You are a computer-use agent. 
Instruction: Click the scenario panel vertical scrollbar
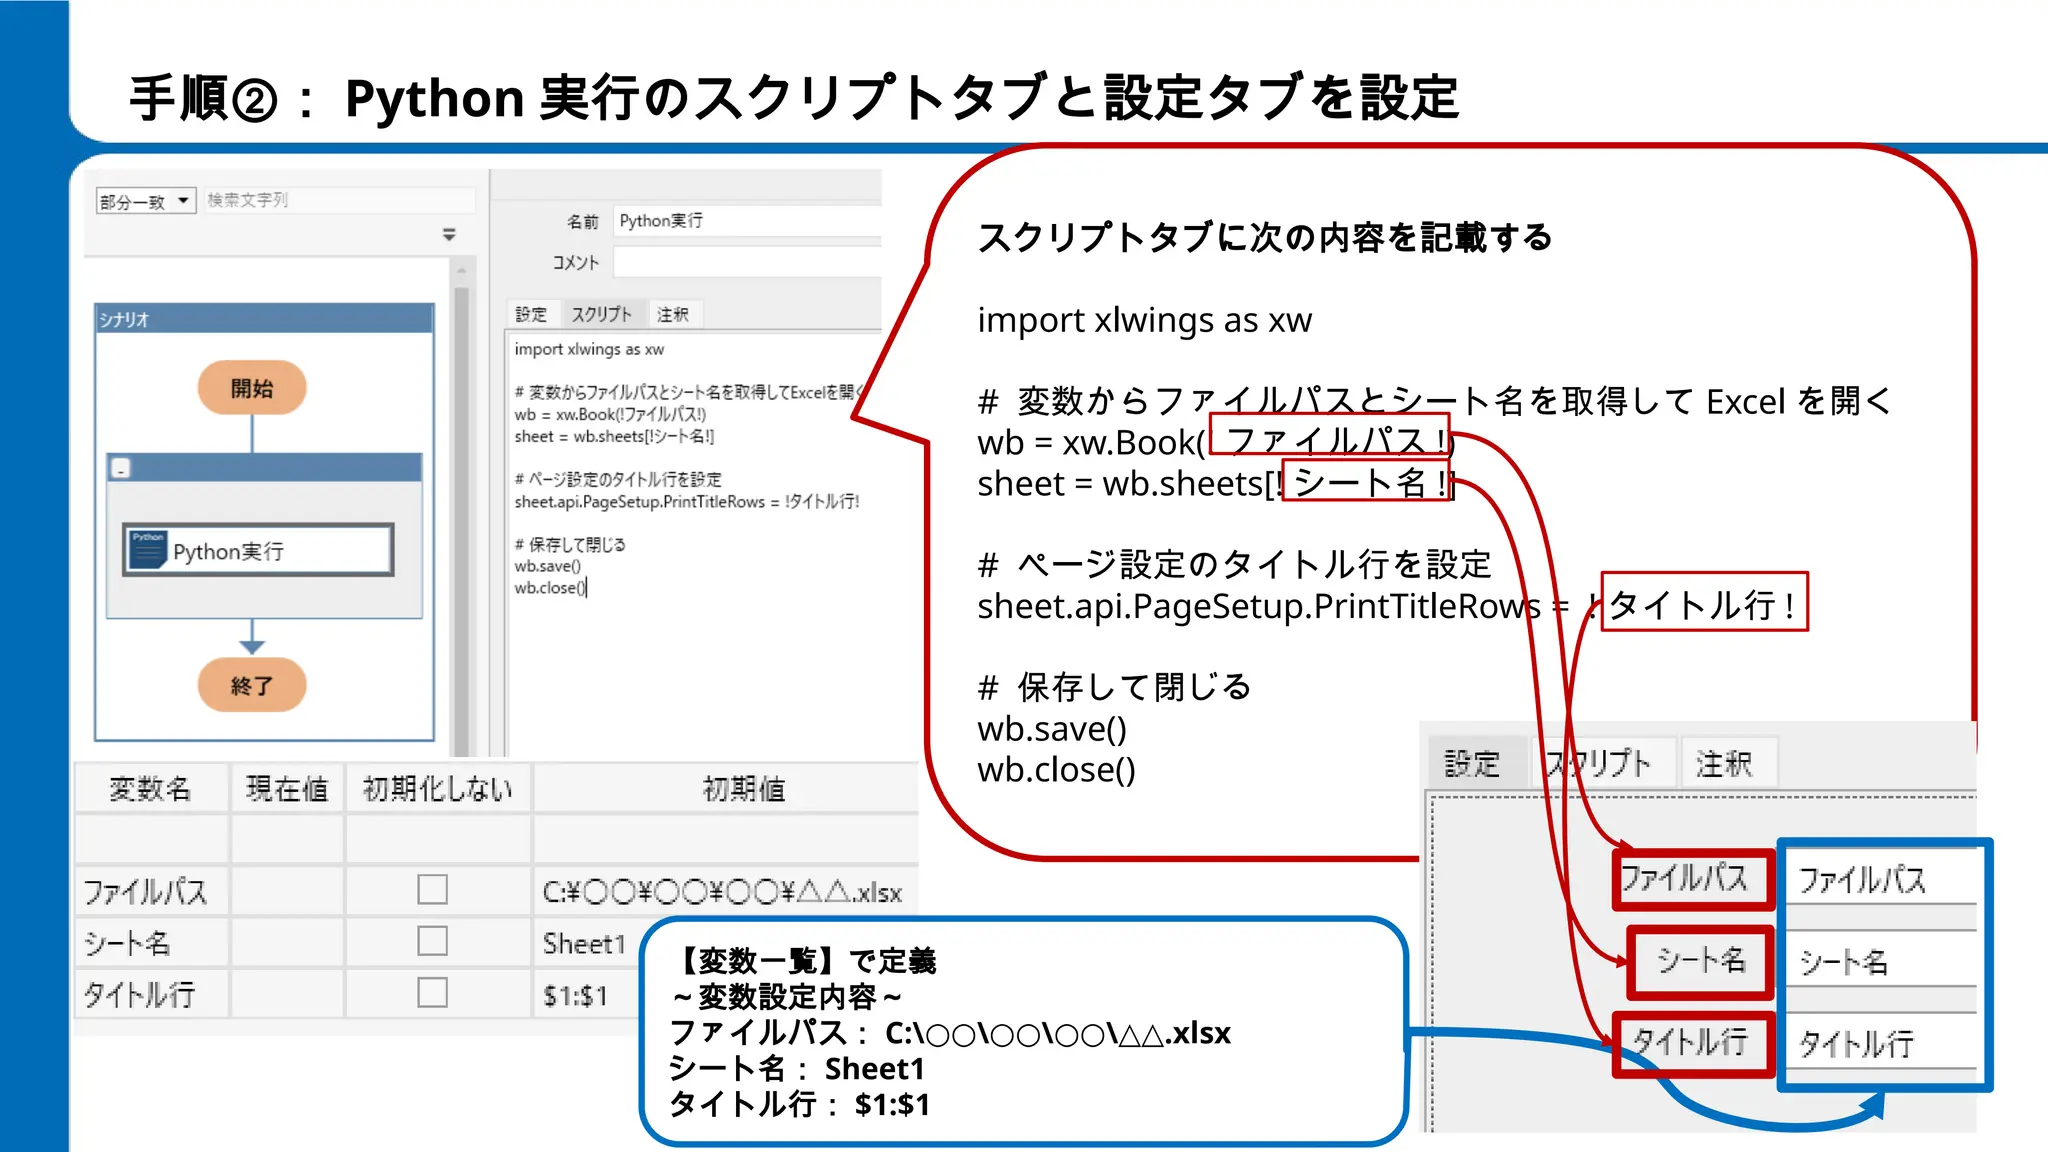tap(461, 510)
